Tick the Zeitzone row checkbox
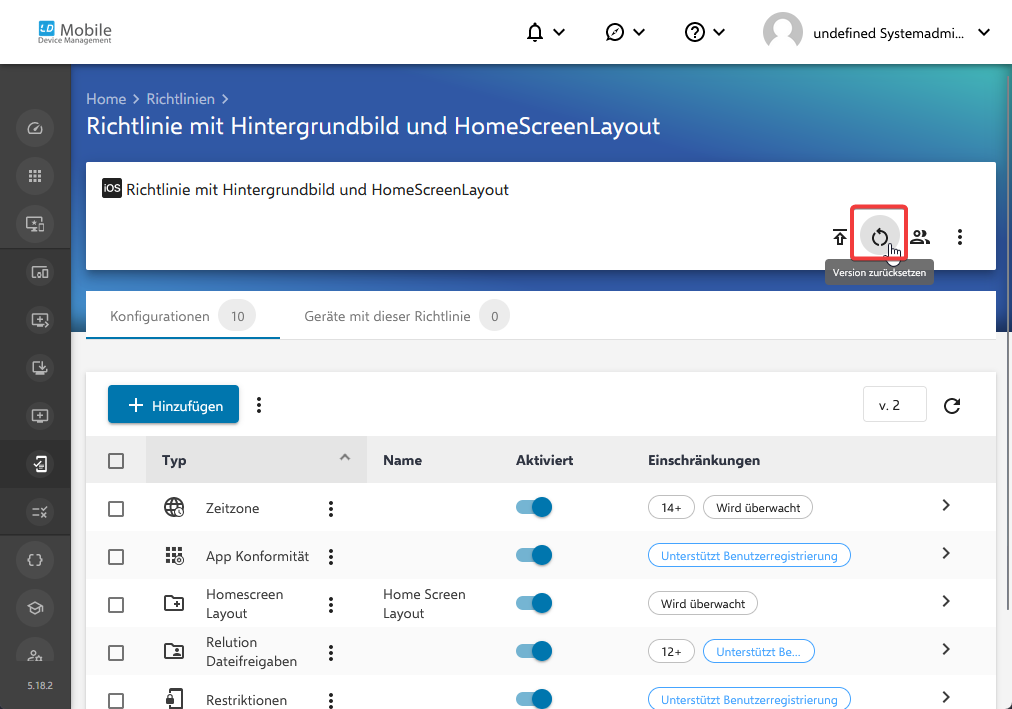 point(116,508)
